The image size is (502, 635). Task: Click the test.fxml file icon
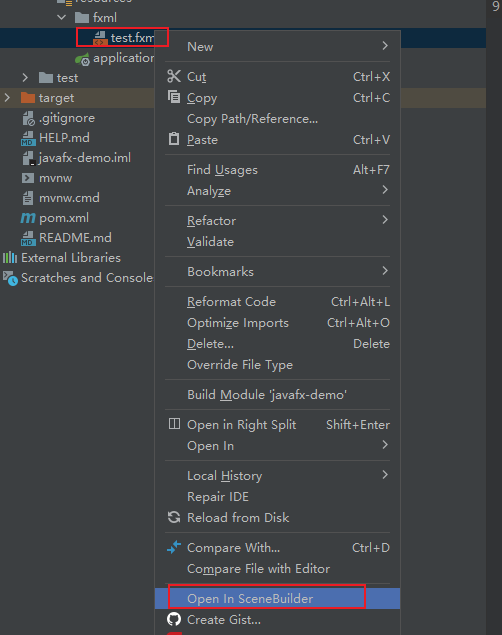tap(100, 38)
